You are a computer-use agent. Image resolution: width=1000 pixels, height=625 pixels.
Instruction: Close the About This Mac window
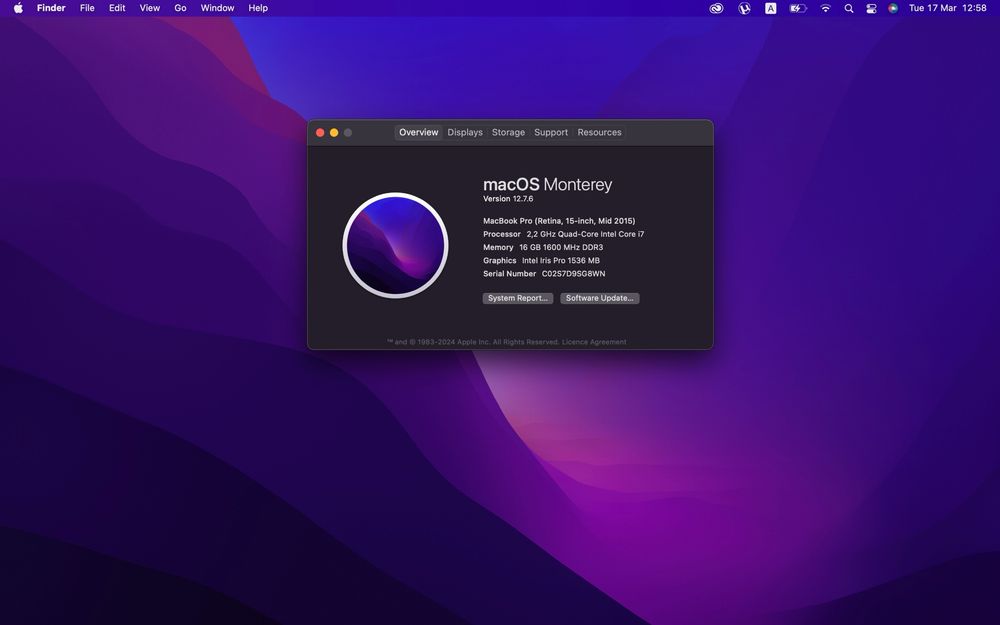[x=320, y=133]
